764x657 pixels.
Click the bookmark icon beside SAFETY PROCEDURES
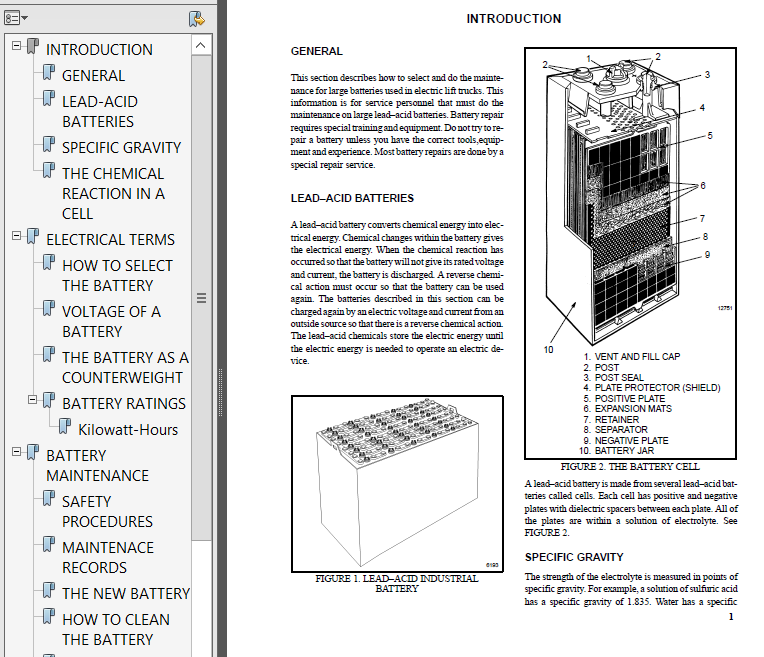coord(49,498)
